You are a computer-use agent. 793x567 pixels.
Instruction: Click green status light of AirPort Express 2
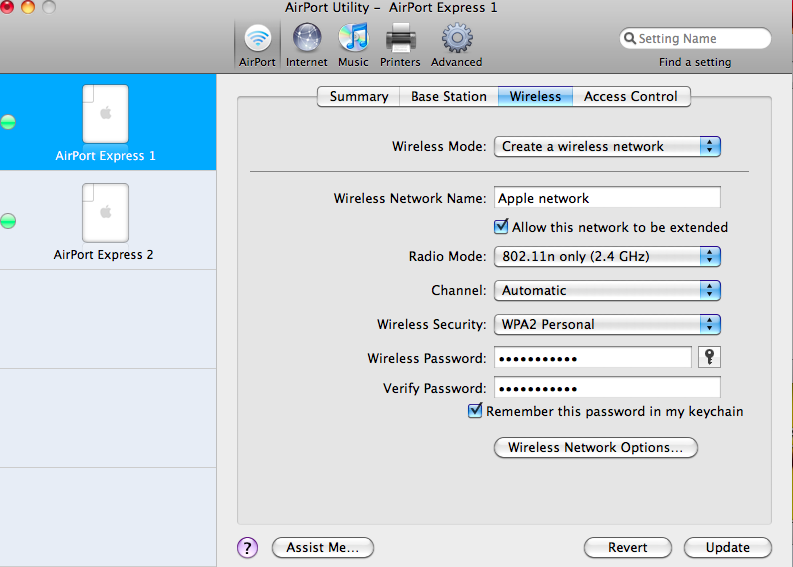[8, 221]
